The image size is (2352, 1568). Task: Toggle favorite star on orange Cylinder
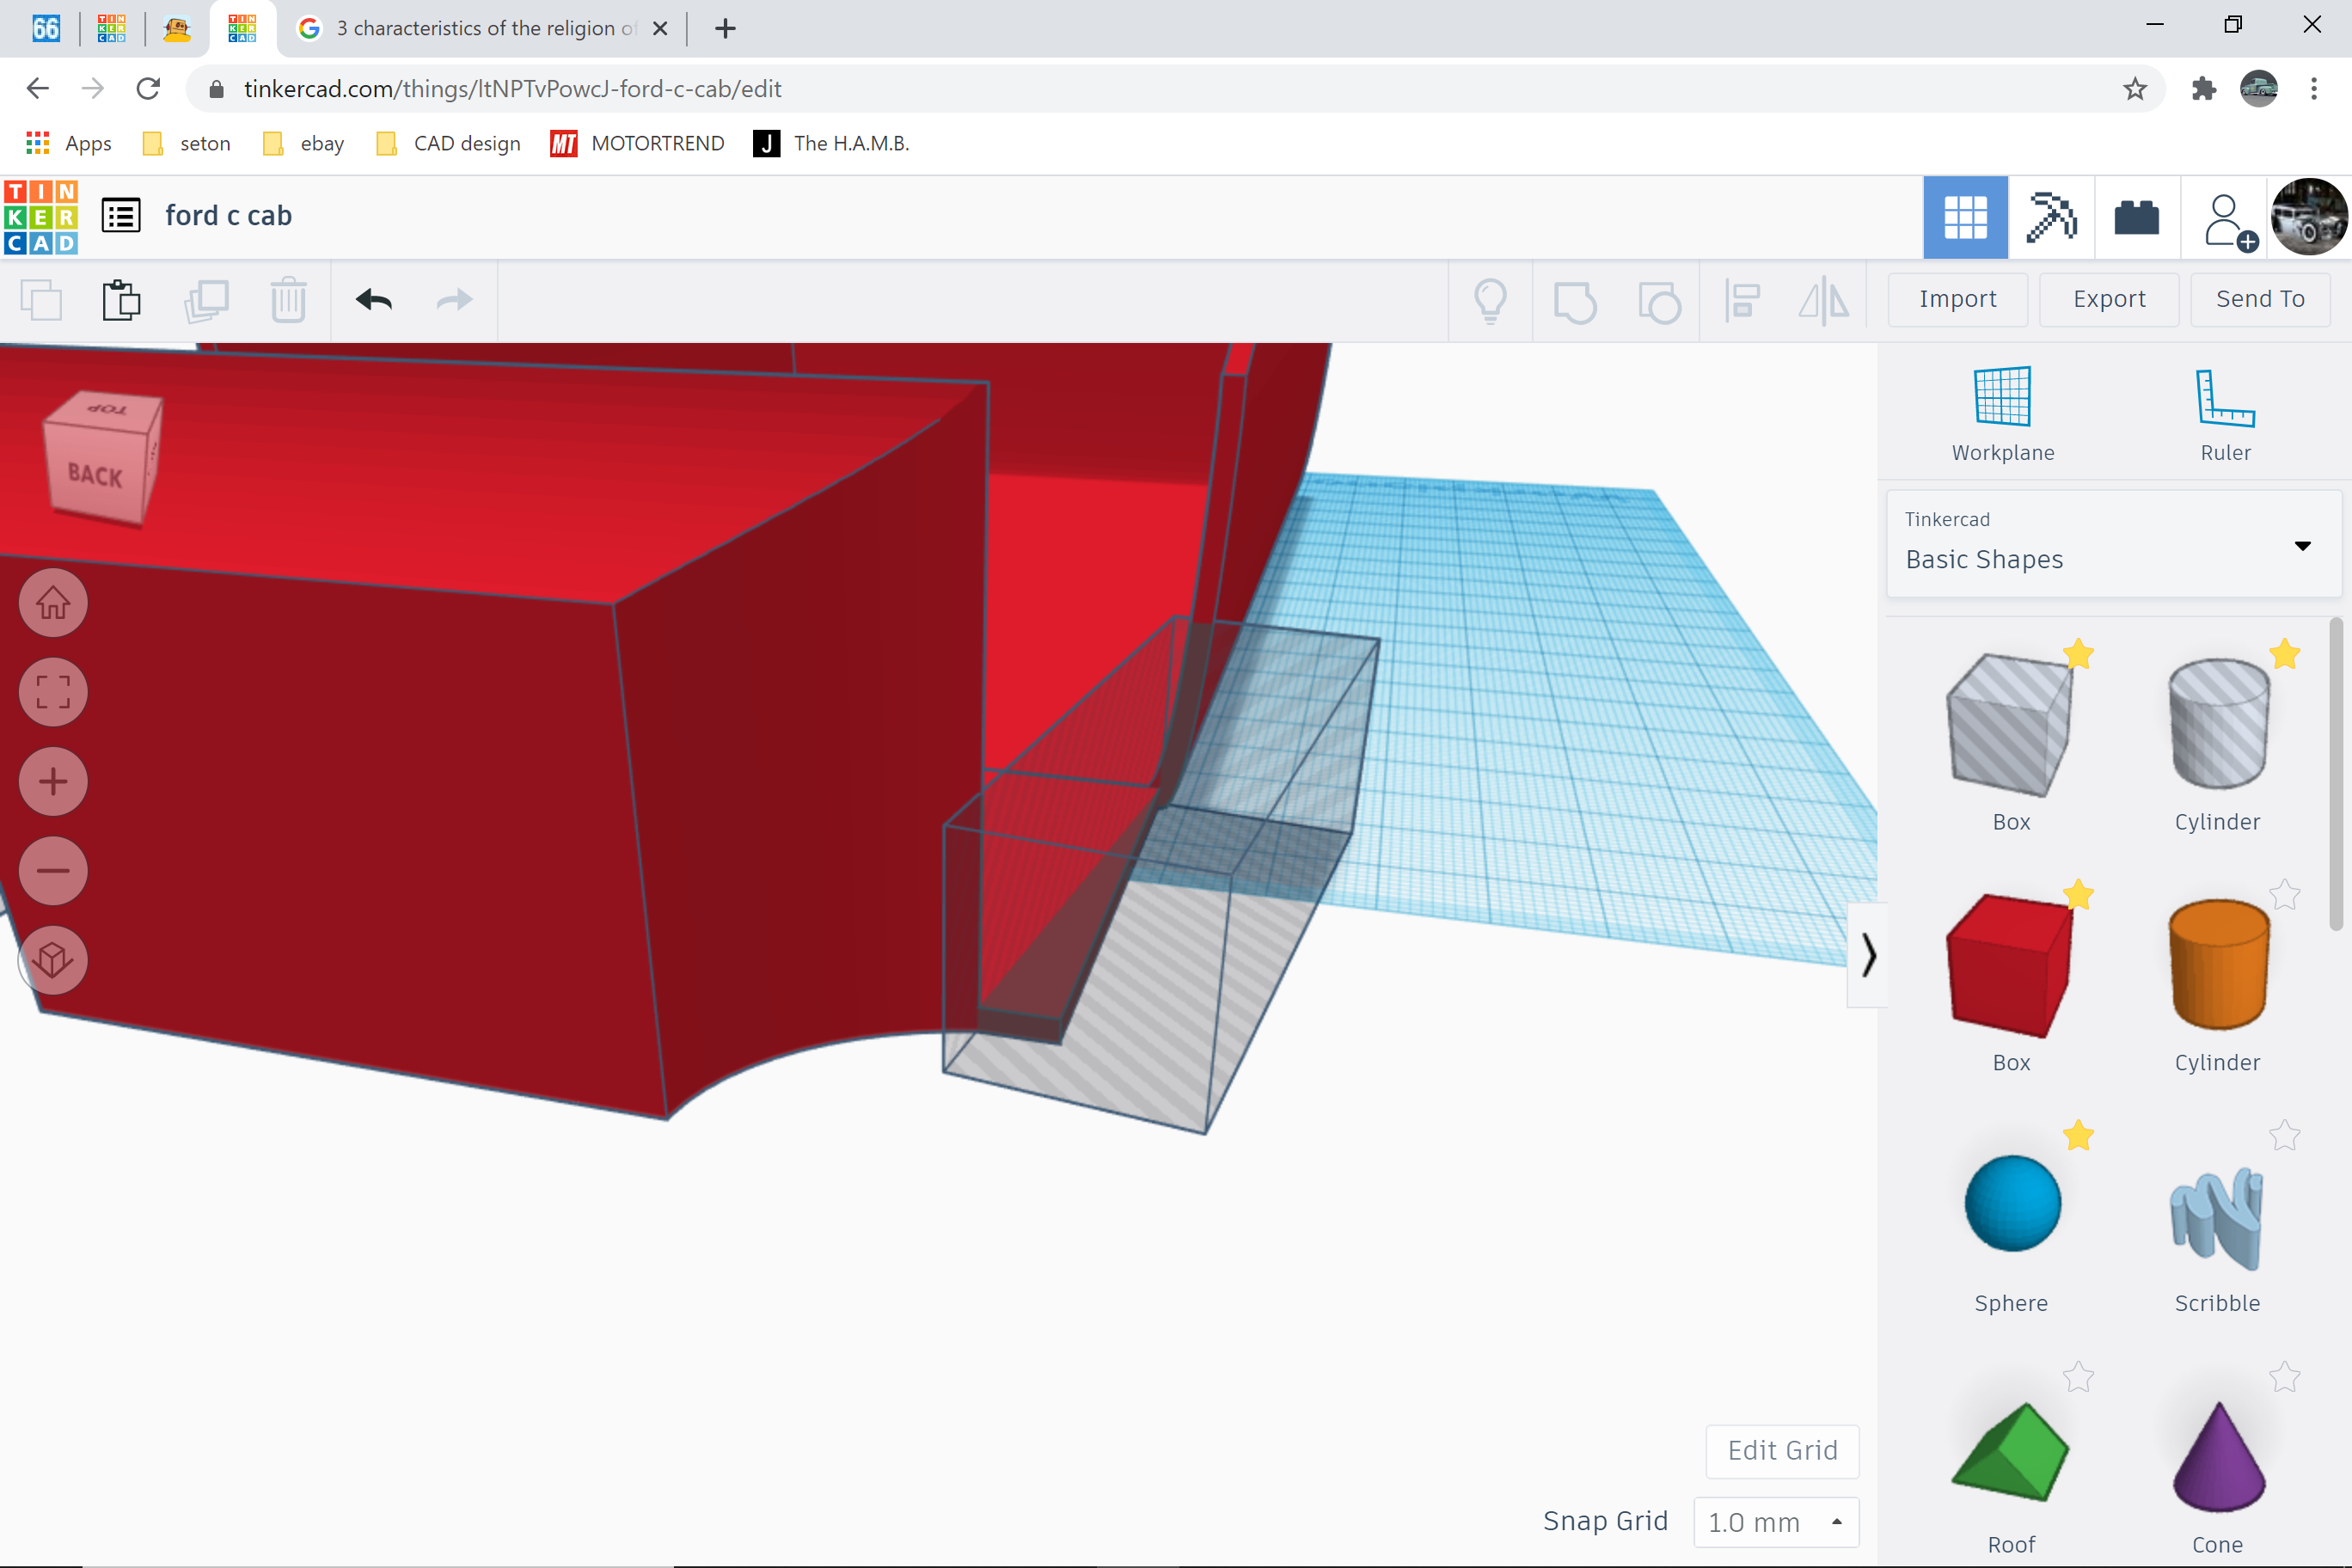coord(2284,894)
